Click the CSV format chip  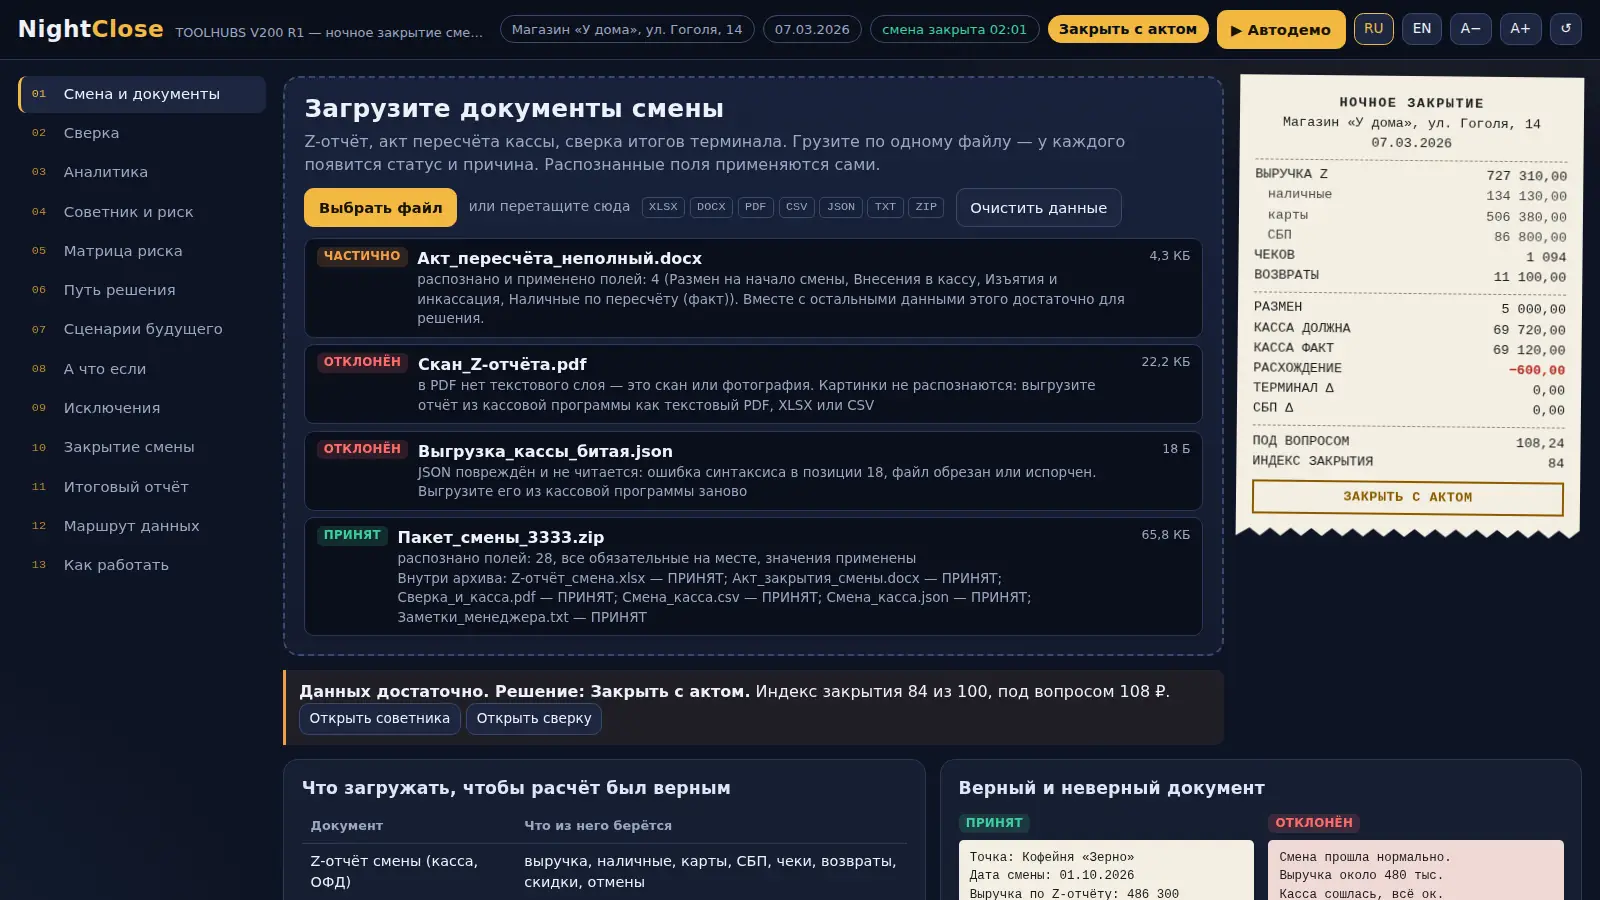coord(797,207)
